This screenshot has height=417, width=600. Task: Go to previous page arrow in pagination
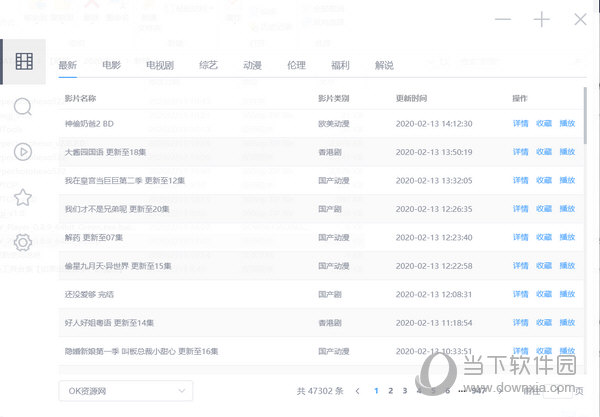358,391
